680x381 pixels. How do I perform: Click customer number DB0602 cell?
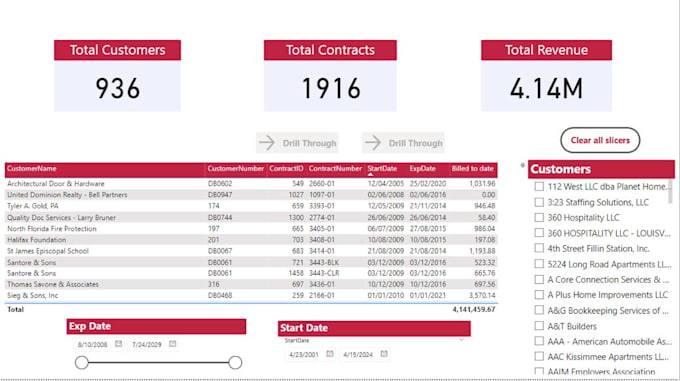220,184
